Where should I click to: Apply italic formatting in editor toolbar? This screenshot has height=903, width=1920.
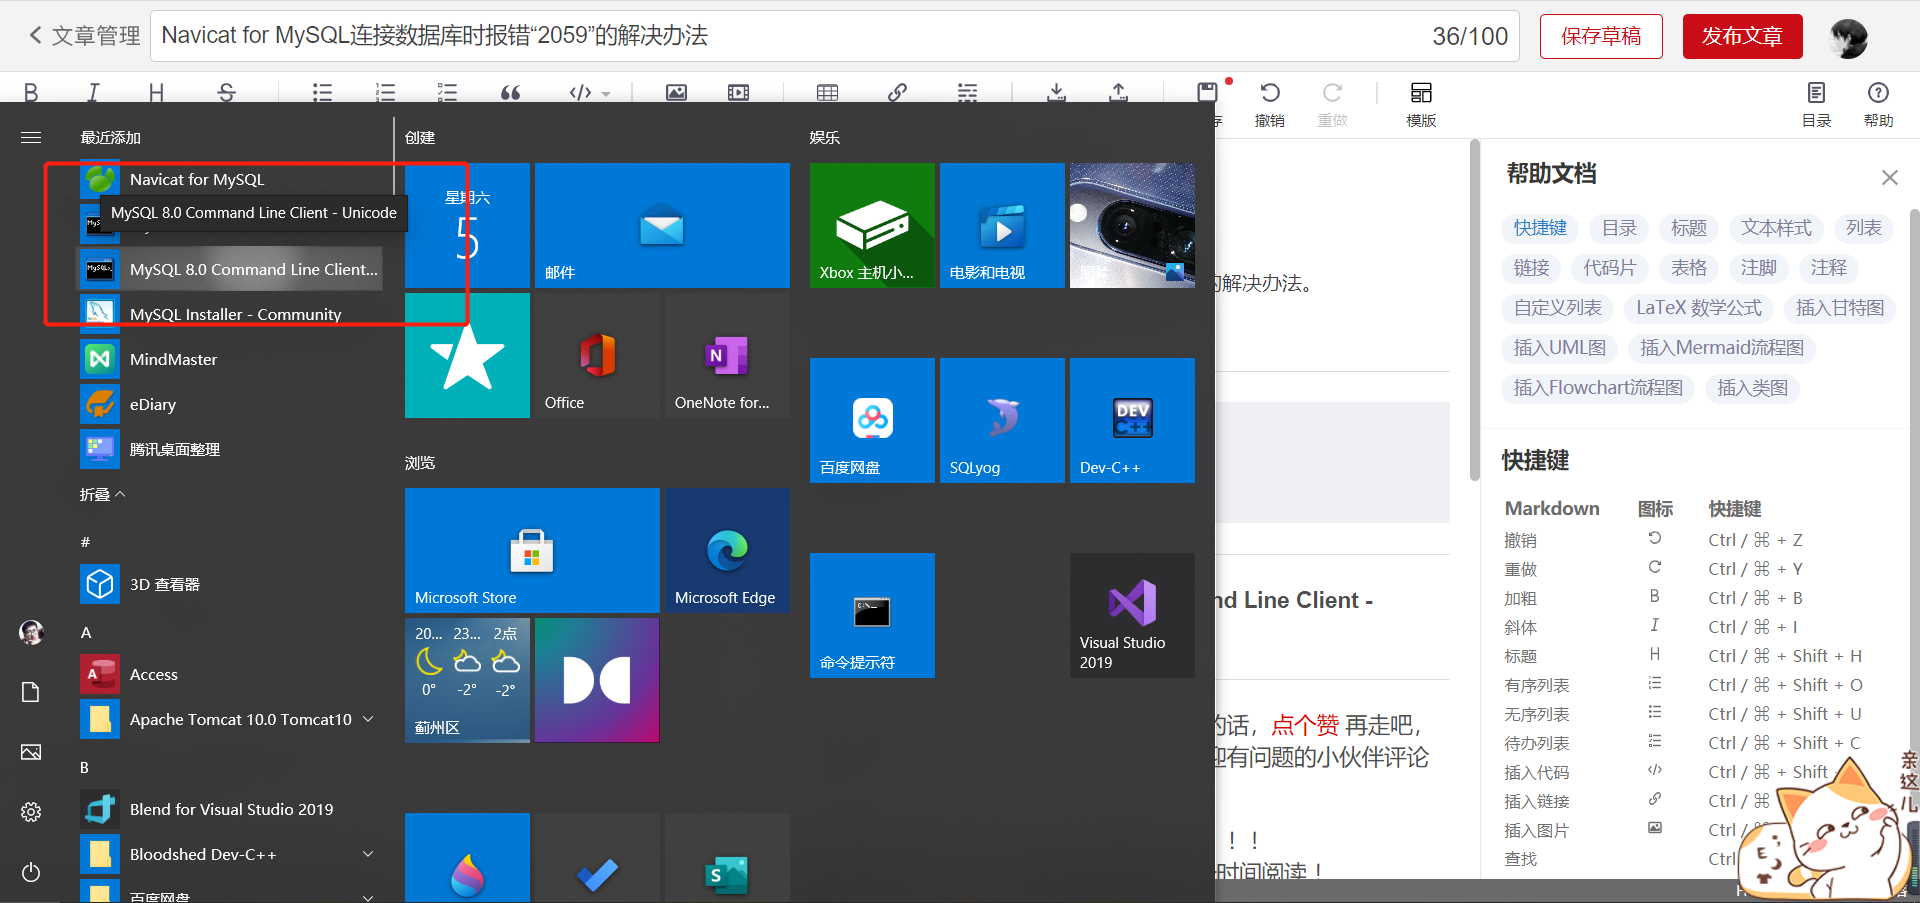[x=93, y=92]
